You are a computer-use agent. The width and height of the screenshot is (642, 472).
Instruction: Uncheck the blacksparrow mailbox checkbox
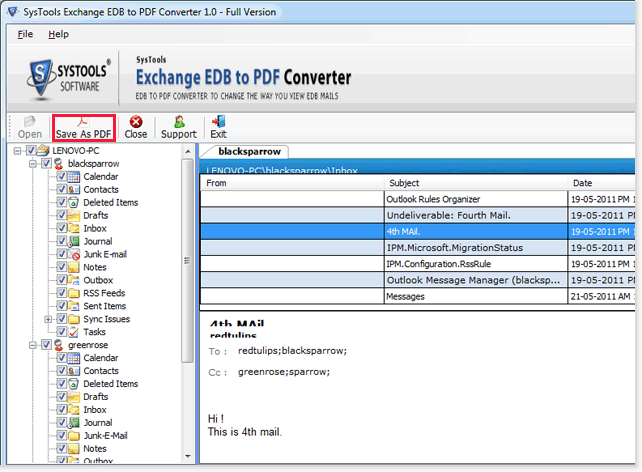click(46, 164)
